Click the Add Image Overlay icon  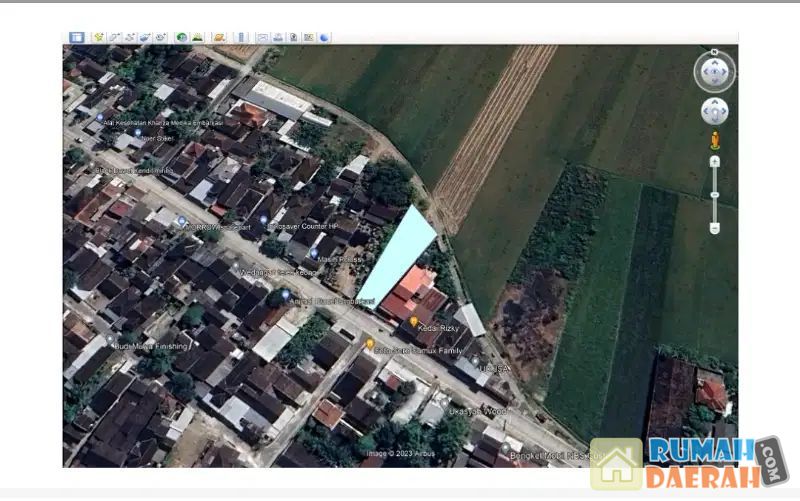click(x=146, y=37)
